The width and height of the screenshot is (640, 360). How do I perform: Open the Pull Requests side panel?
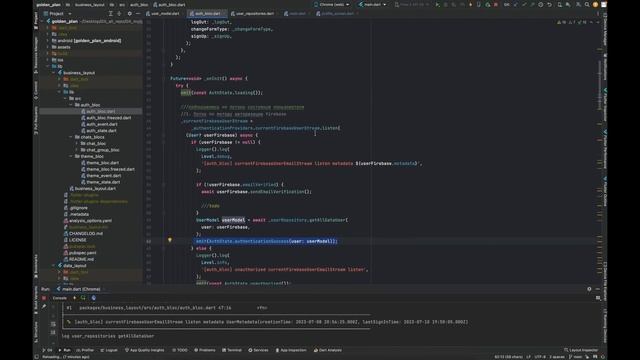[36, 120]
